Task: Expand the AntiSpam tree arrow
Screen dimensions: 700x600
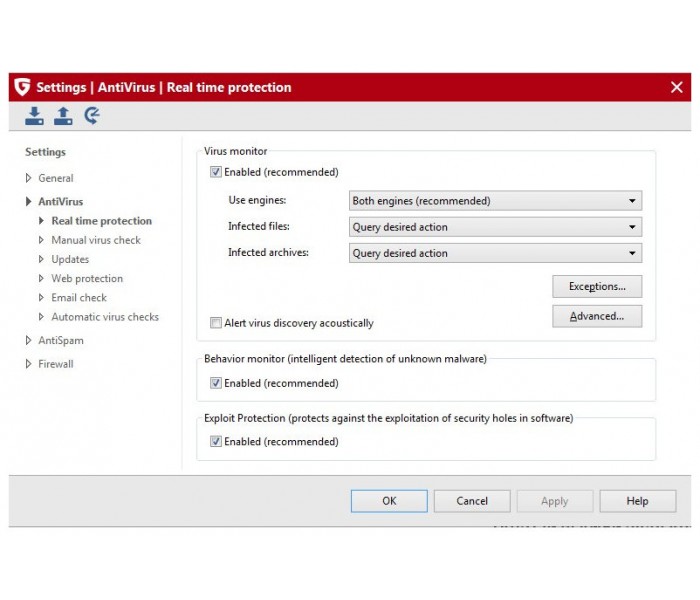Action: tap(29, 340)
